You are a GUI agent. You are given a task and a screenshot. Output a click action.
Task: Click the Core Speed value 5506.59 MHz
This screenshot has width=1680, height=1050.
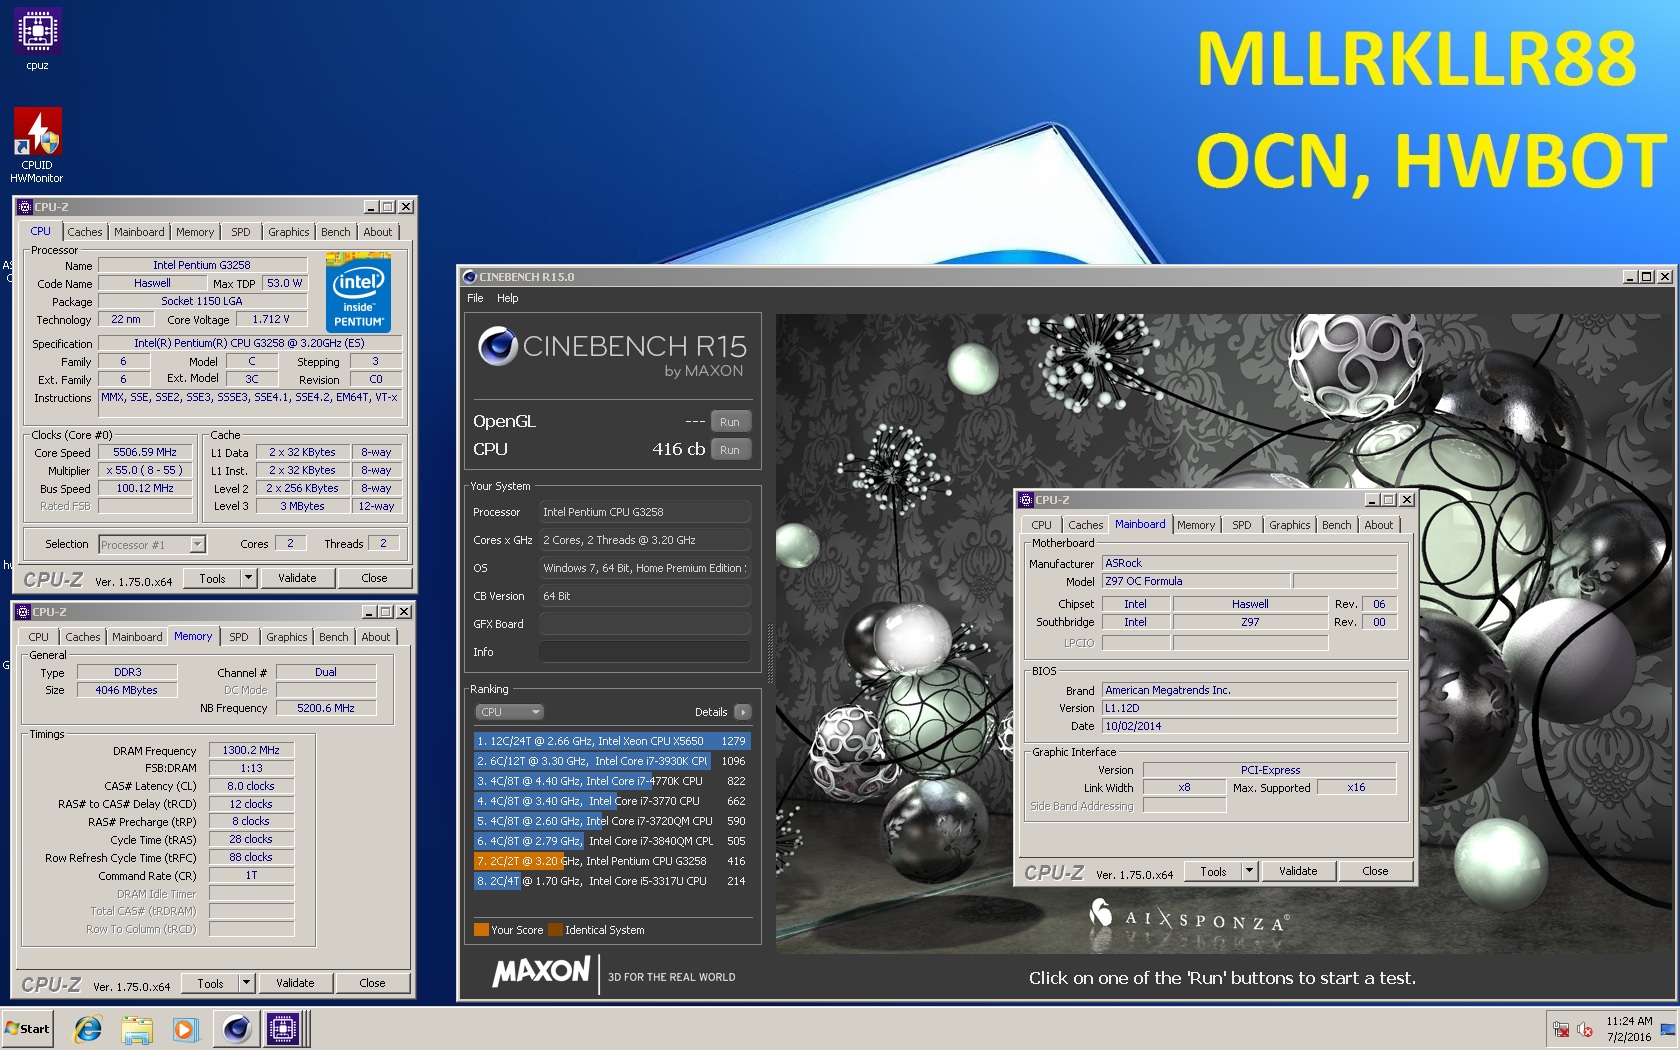click(x=145, y=452)
